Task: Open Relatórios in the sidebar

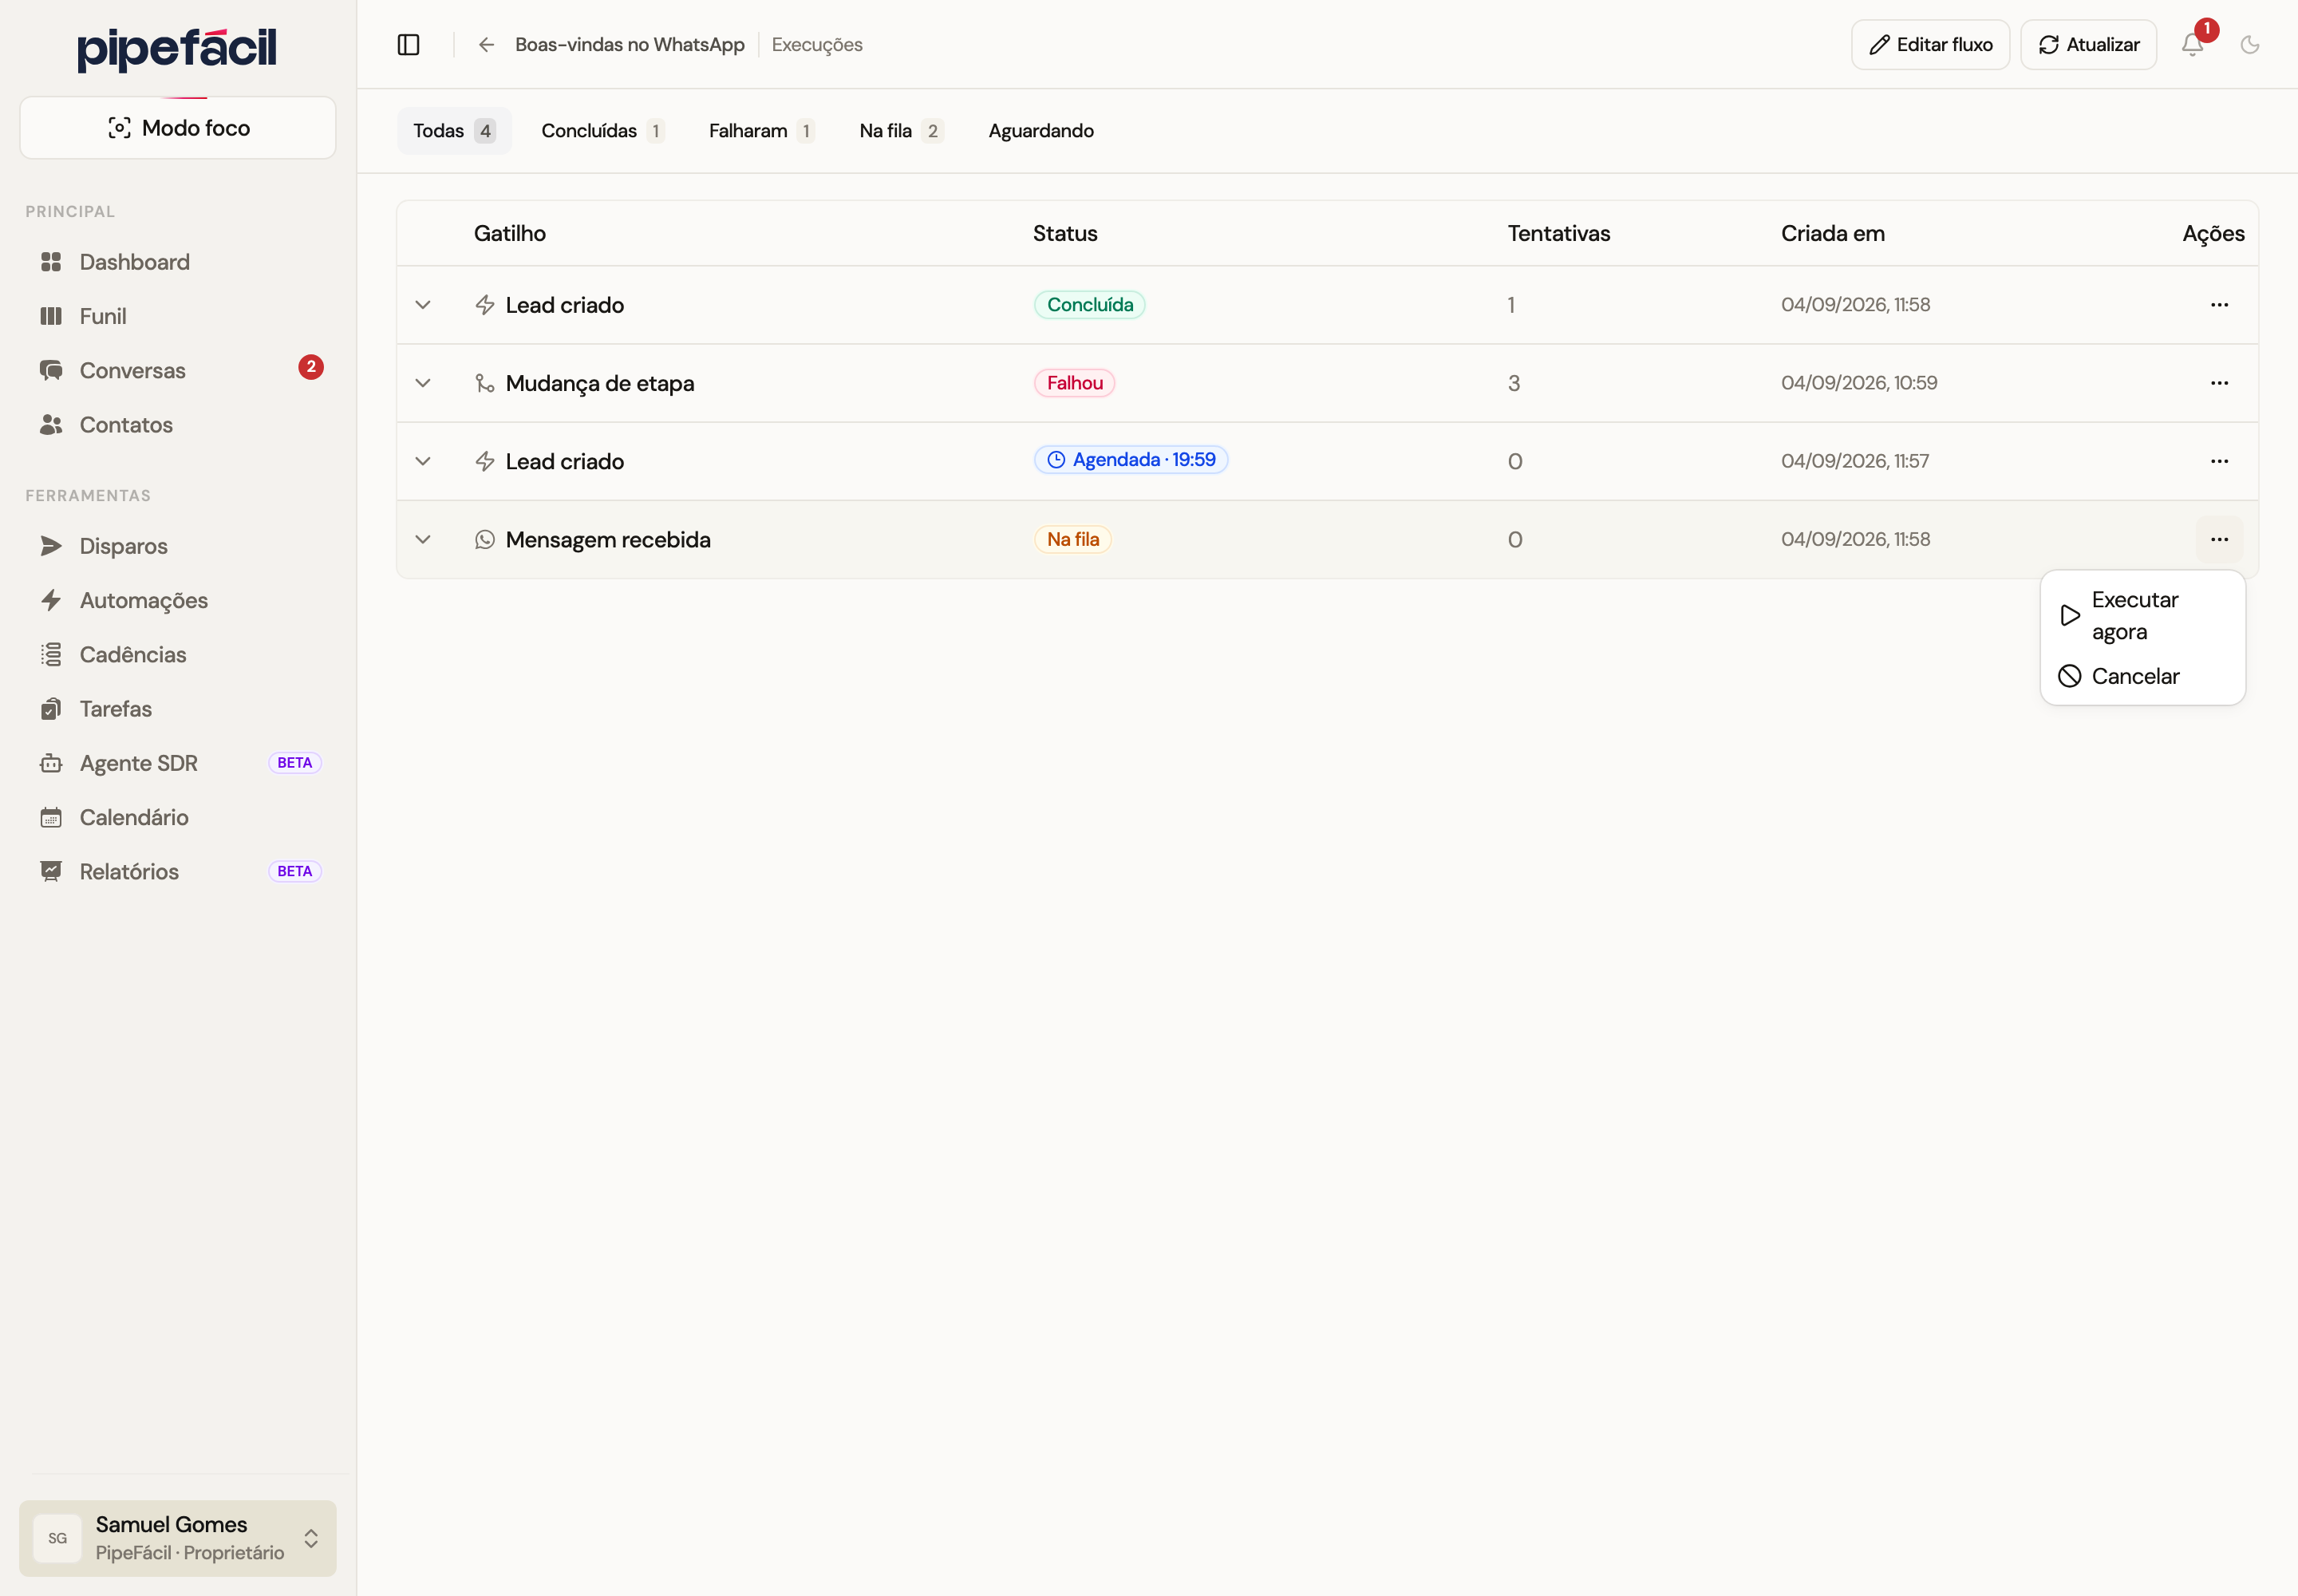Action: pos(178,871)
